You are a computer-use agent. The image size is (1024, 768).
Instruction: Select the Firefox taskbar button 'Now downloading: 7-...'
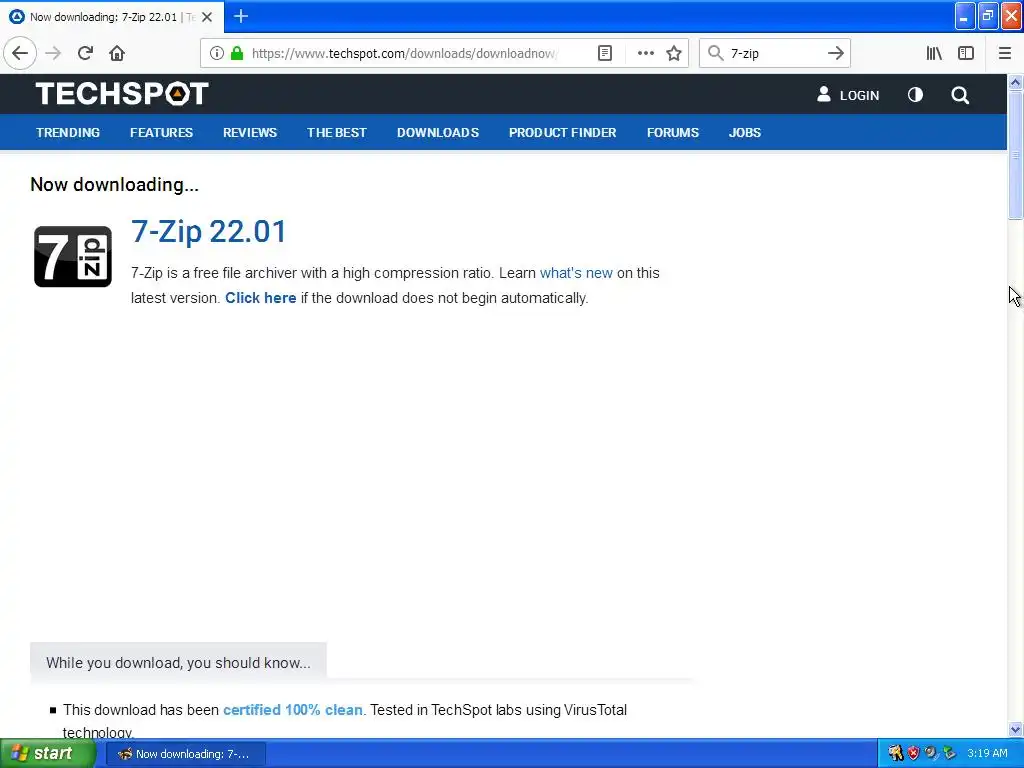pyautogui.click(x=185, y=754)
